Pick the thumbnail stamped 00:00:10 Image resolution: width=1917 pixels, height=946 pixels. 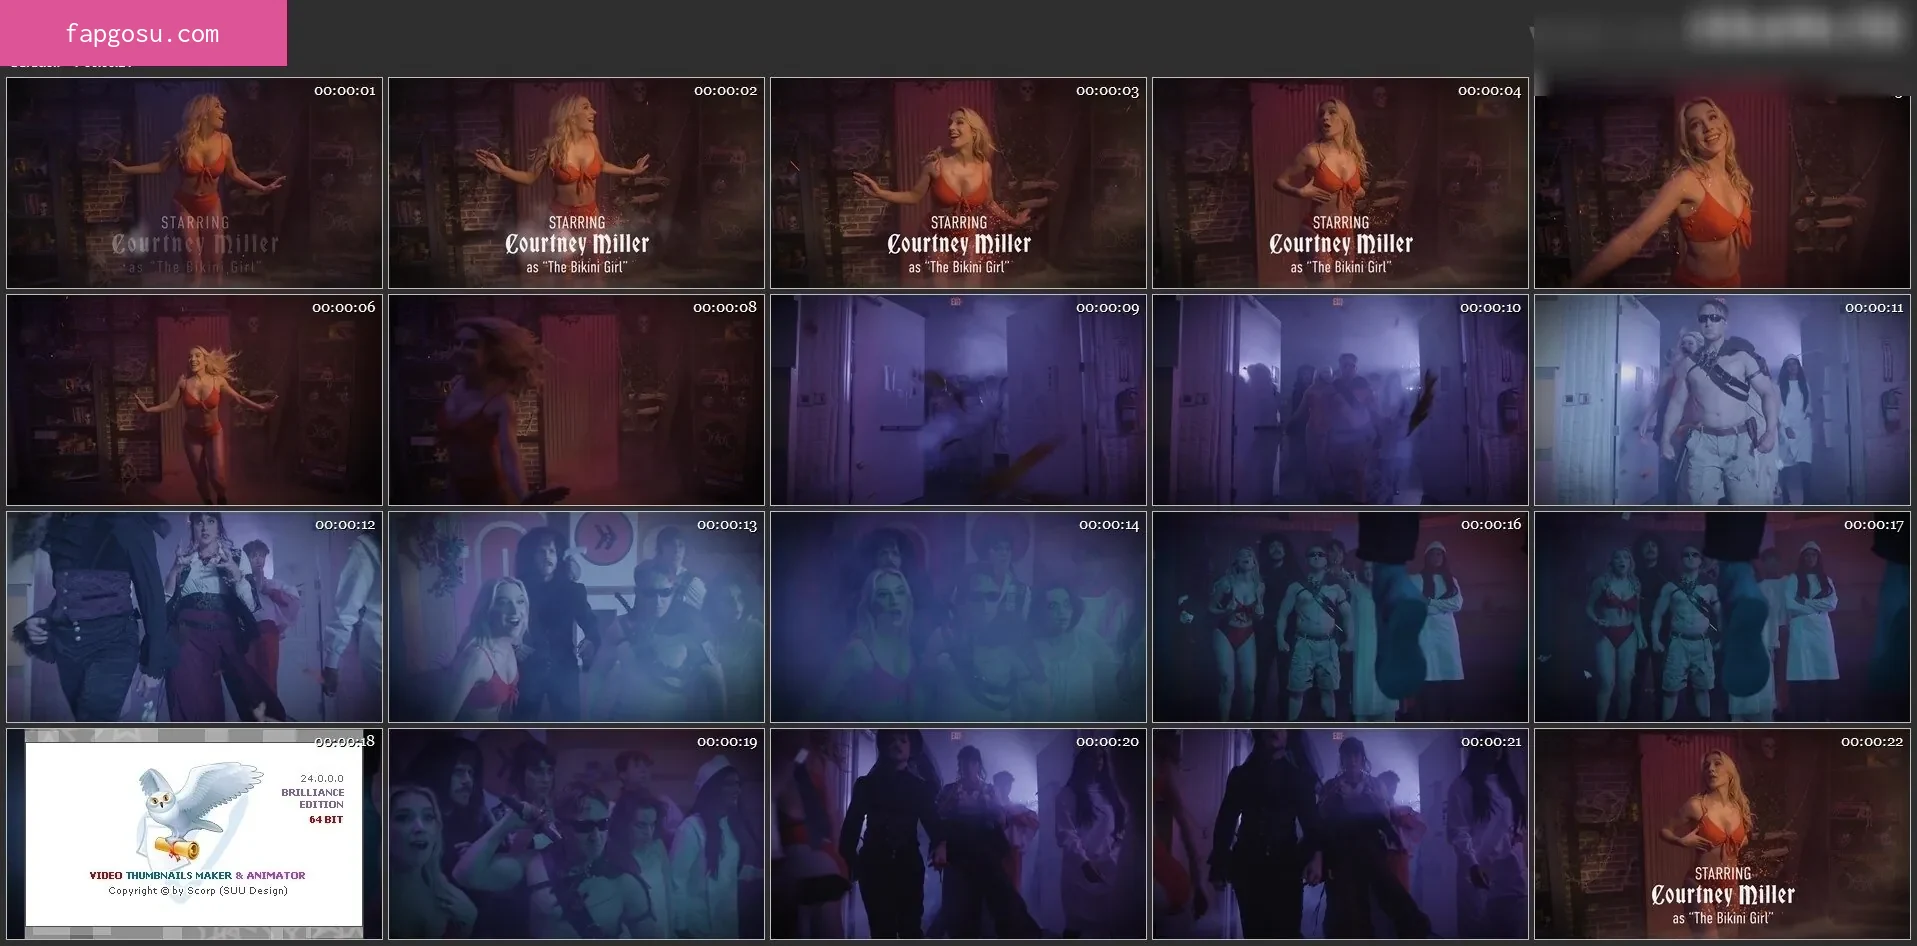[1340, 400]
